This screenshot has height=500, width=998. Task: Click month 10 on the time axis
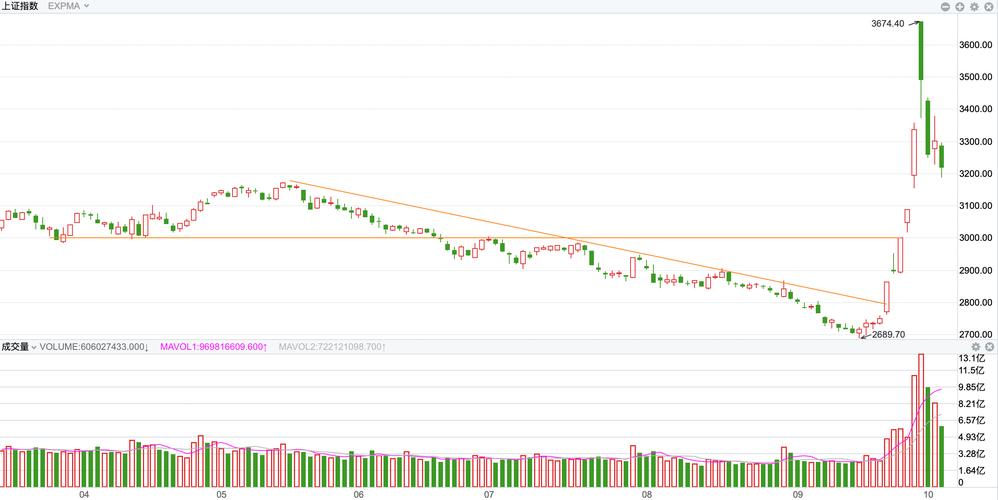(x=929, y=494)
